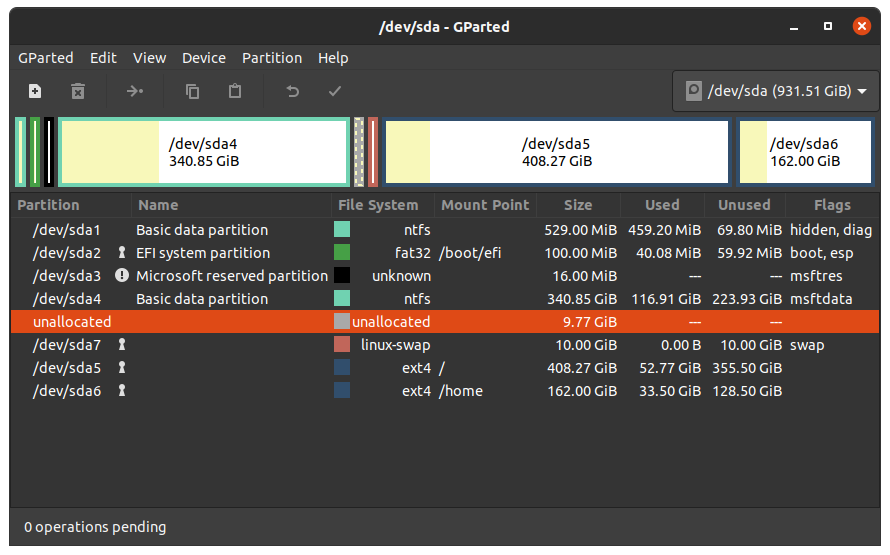Image resolution: width=890 pixels, height=555 pixels.
Task: Click the New partition toolbar icon
Action: pyautogui.click(x=35, y=91)
